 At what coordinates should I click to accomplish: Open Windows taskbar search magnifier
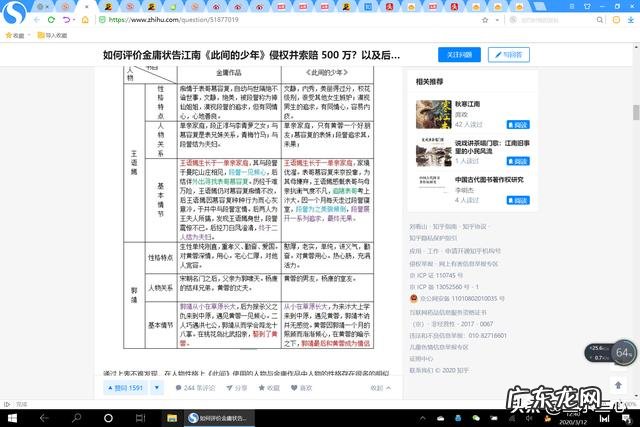click(x=76, y=418)
